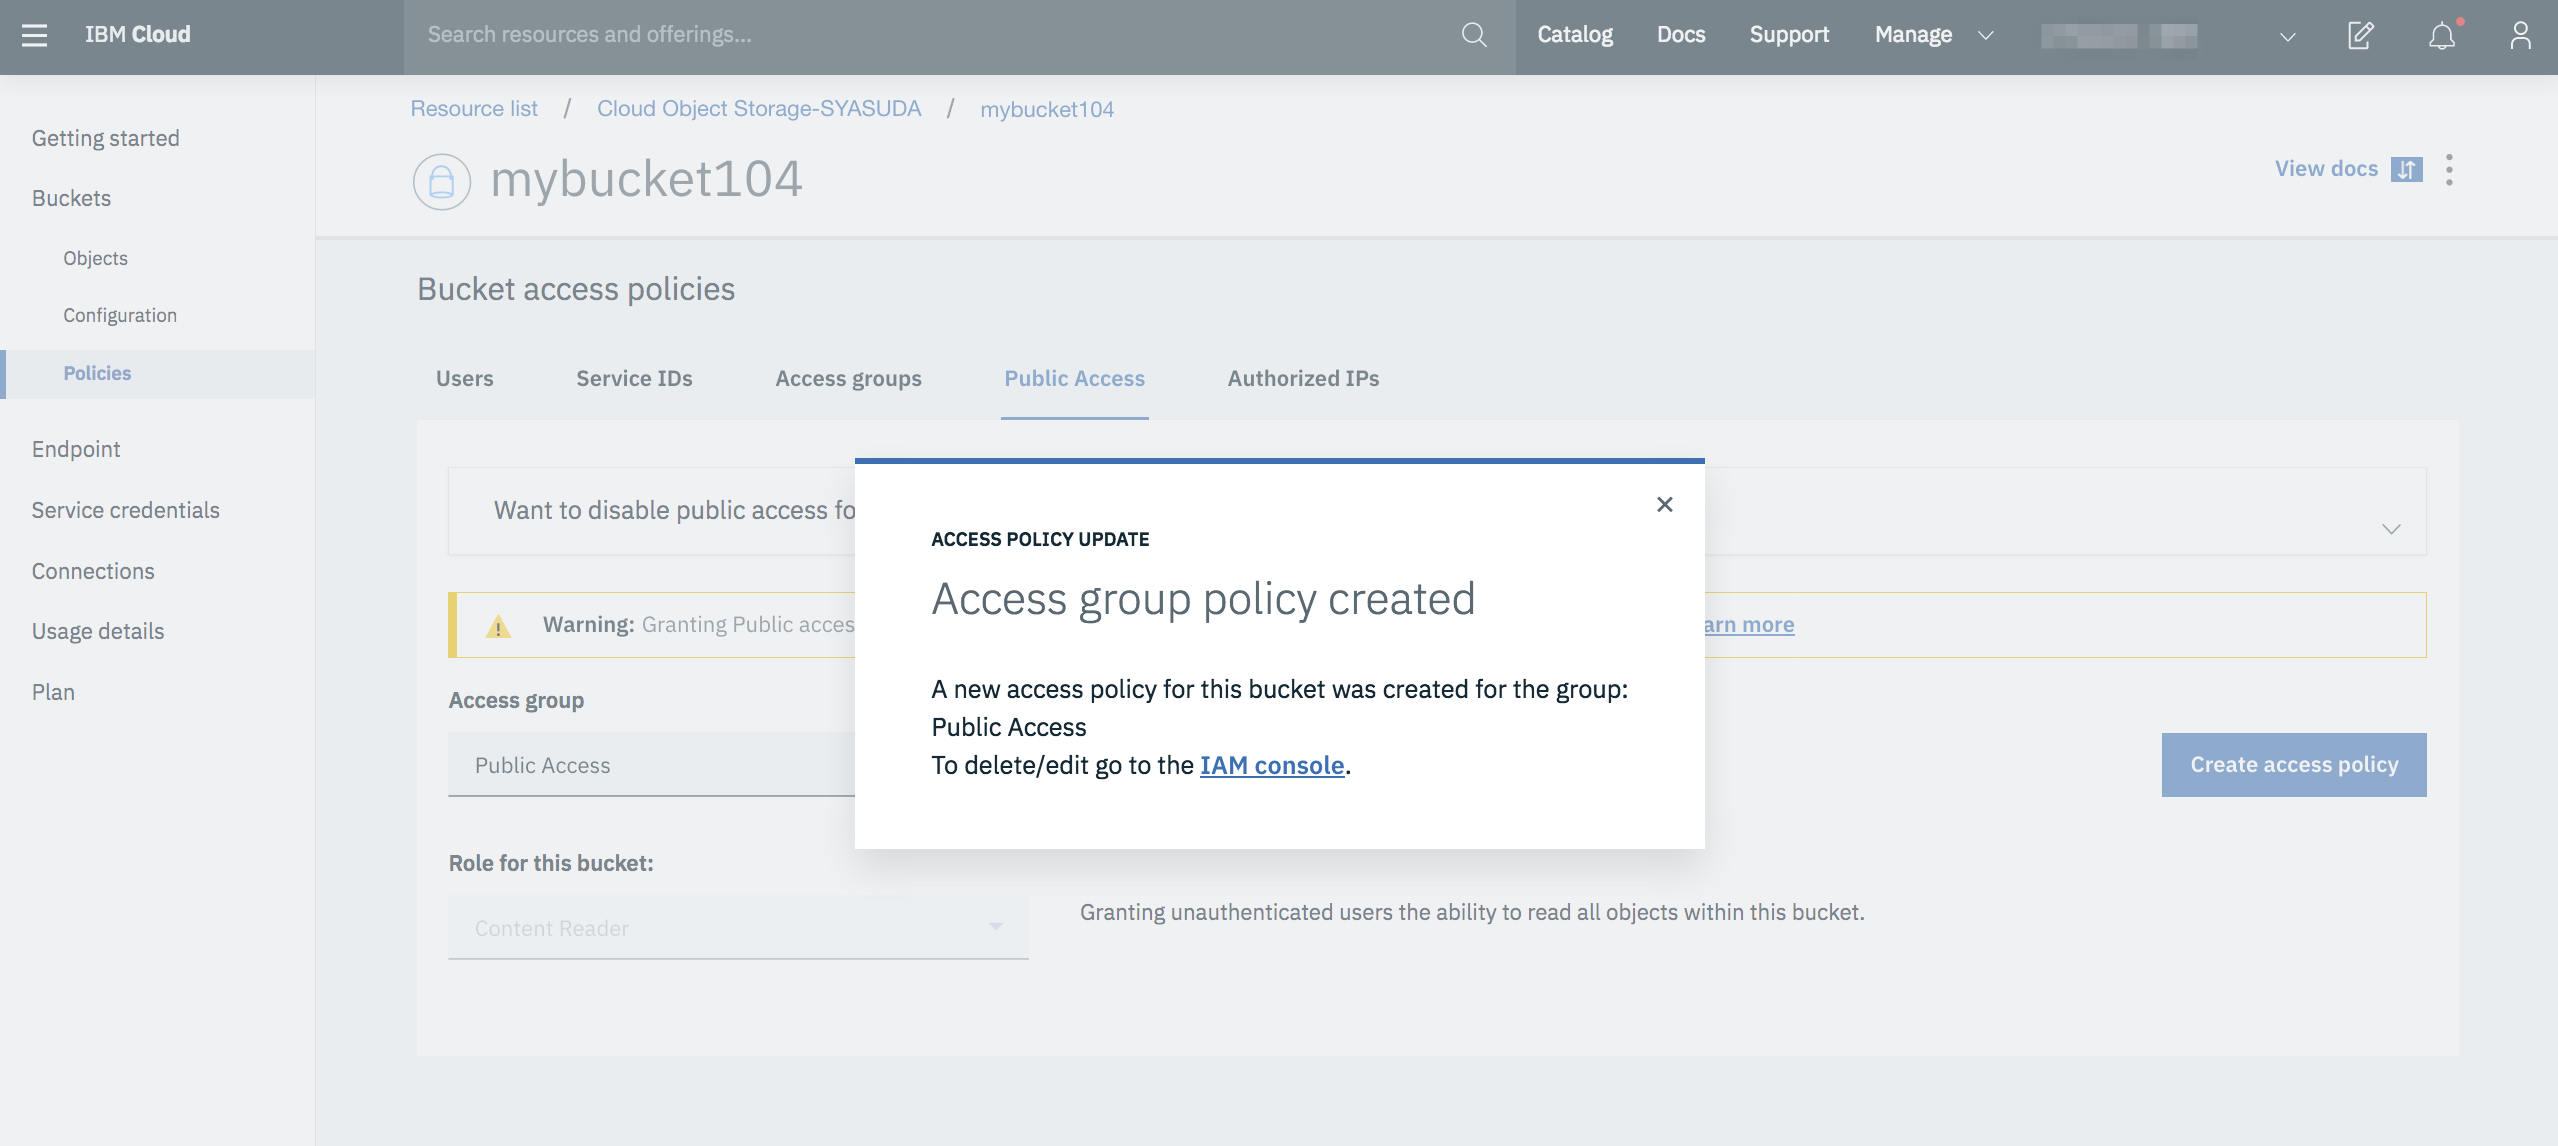This screenshot has width=2558, height=1146.
Task: Open the user profile icon
Action: [2520, 35]
